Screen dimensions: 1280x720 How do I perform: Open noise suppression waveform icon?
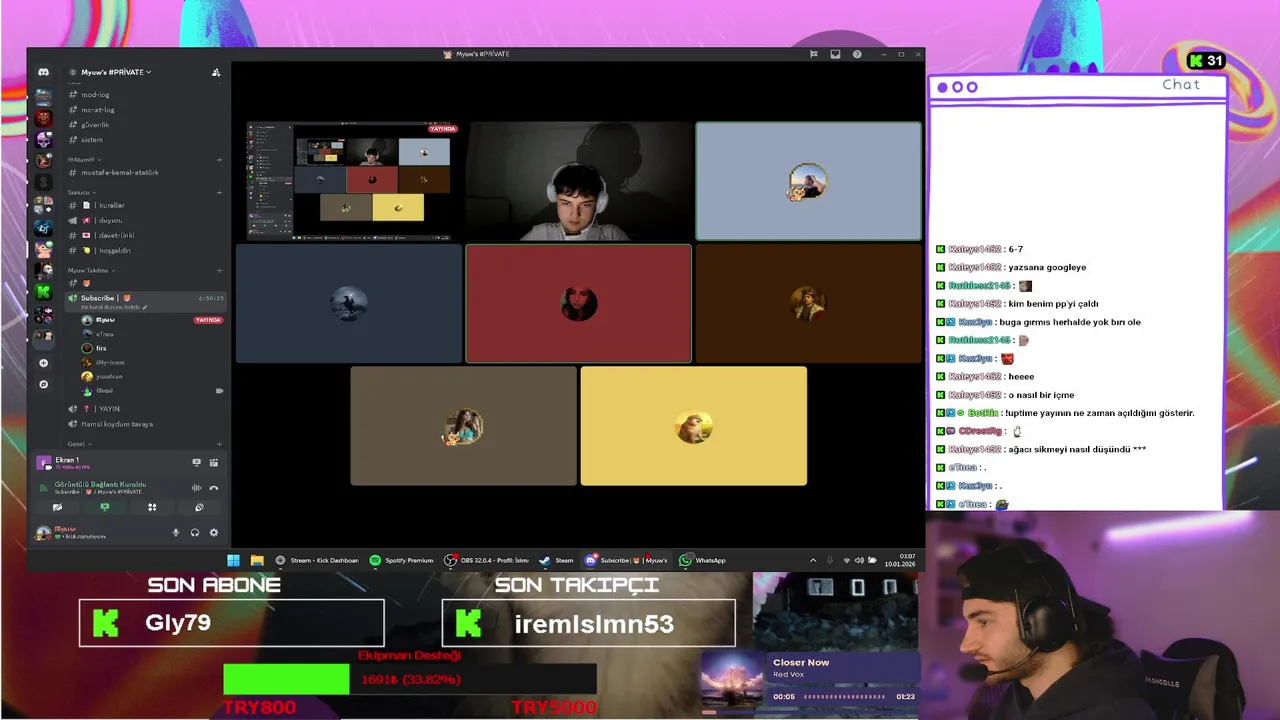(196, 487)
